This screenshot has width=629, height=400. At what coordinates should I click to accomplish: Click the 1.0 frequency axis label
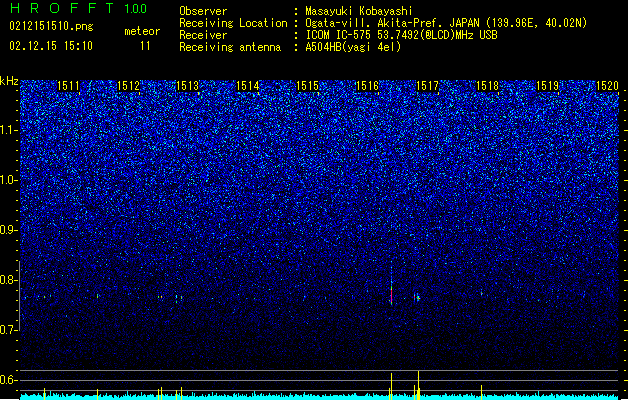(9, 180)
